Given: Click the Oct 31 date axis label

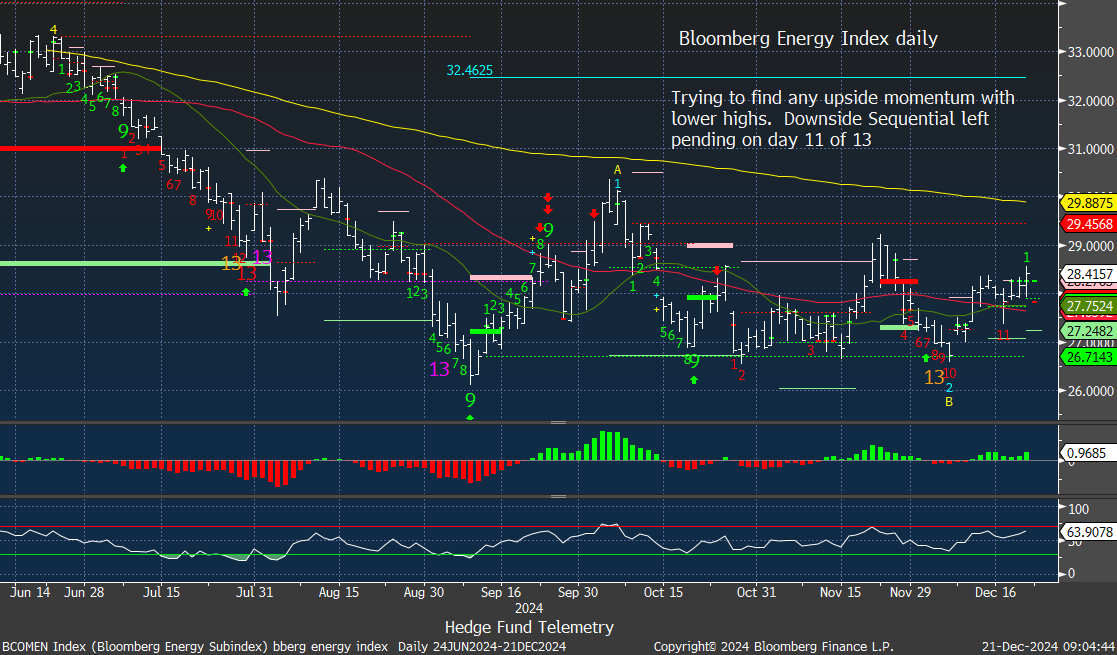Looking at the screenshot, I should pyautogui.click(x=756, y=592).
